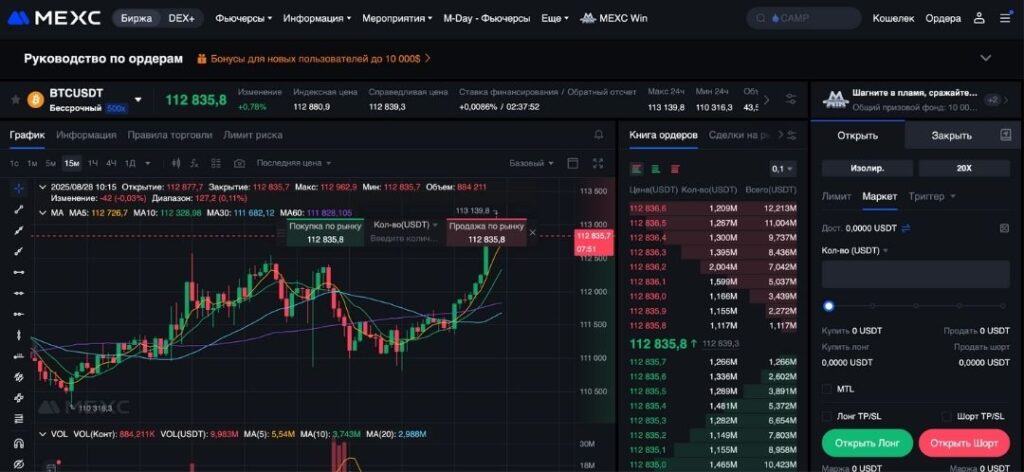Show only asks in order book
The height and width of the screenshot is (472, 1024).
[675, 168]
